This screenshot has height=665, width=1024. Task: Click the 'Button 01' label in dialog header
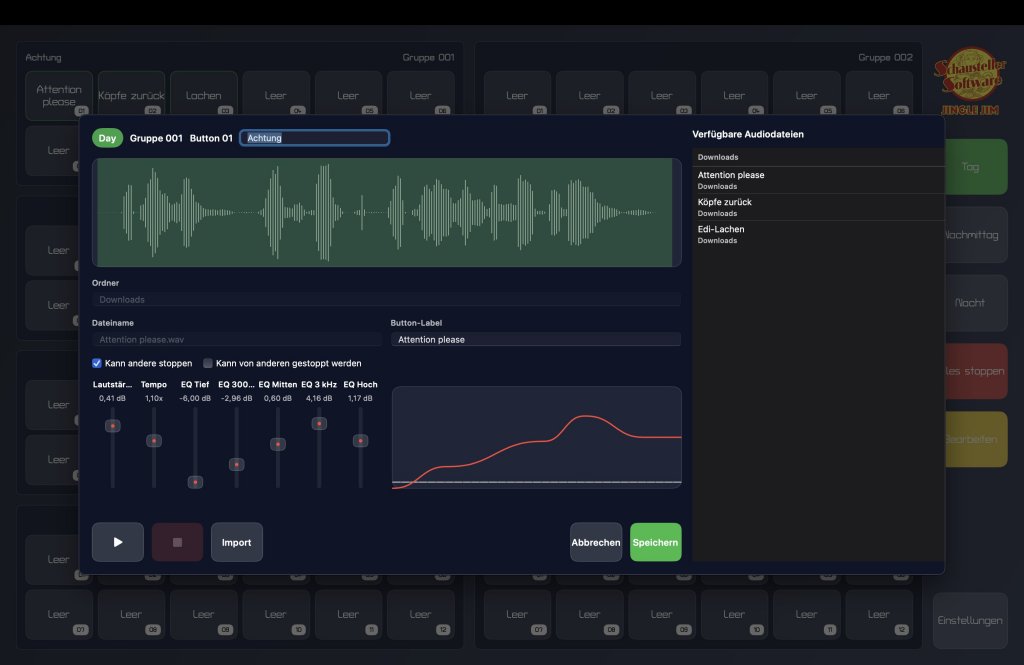[211, 138]
